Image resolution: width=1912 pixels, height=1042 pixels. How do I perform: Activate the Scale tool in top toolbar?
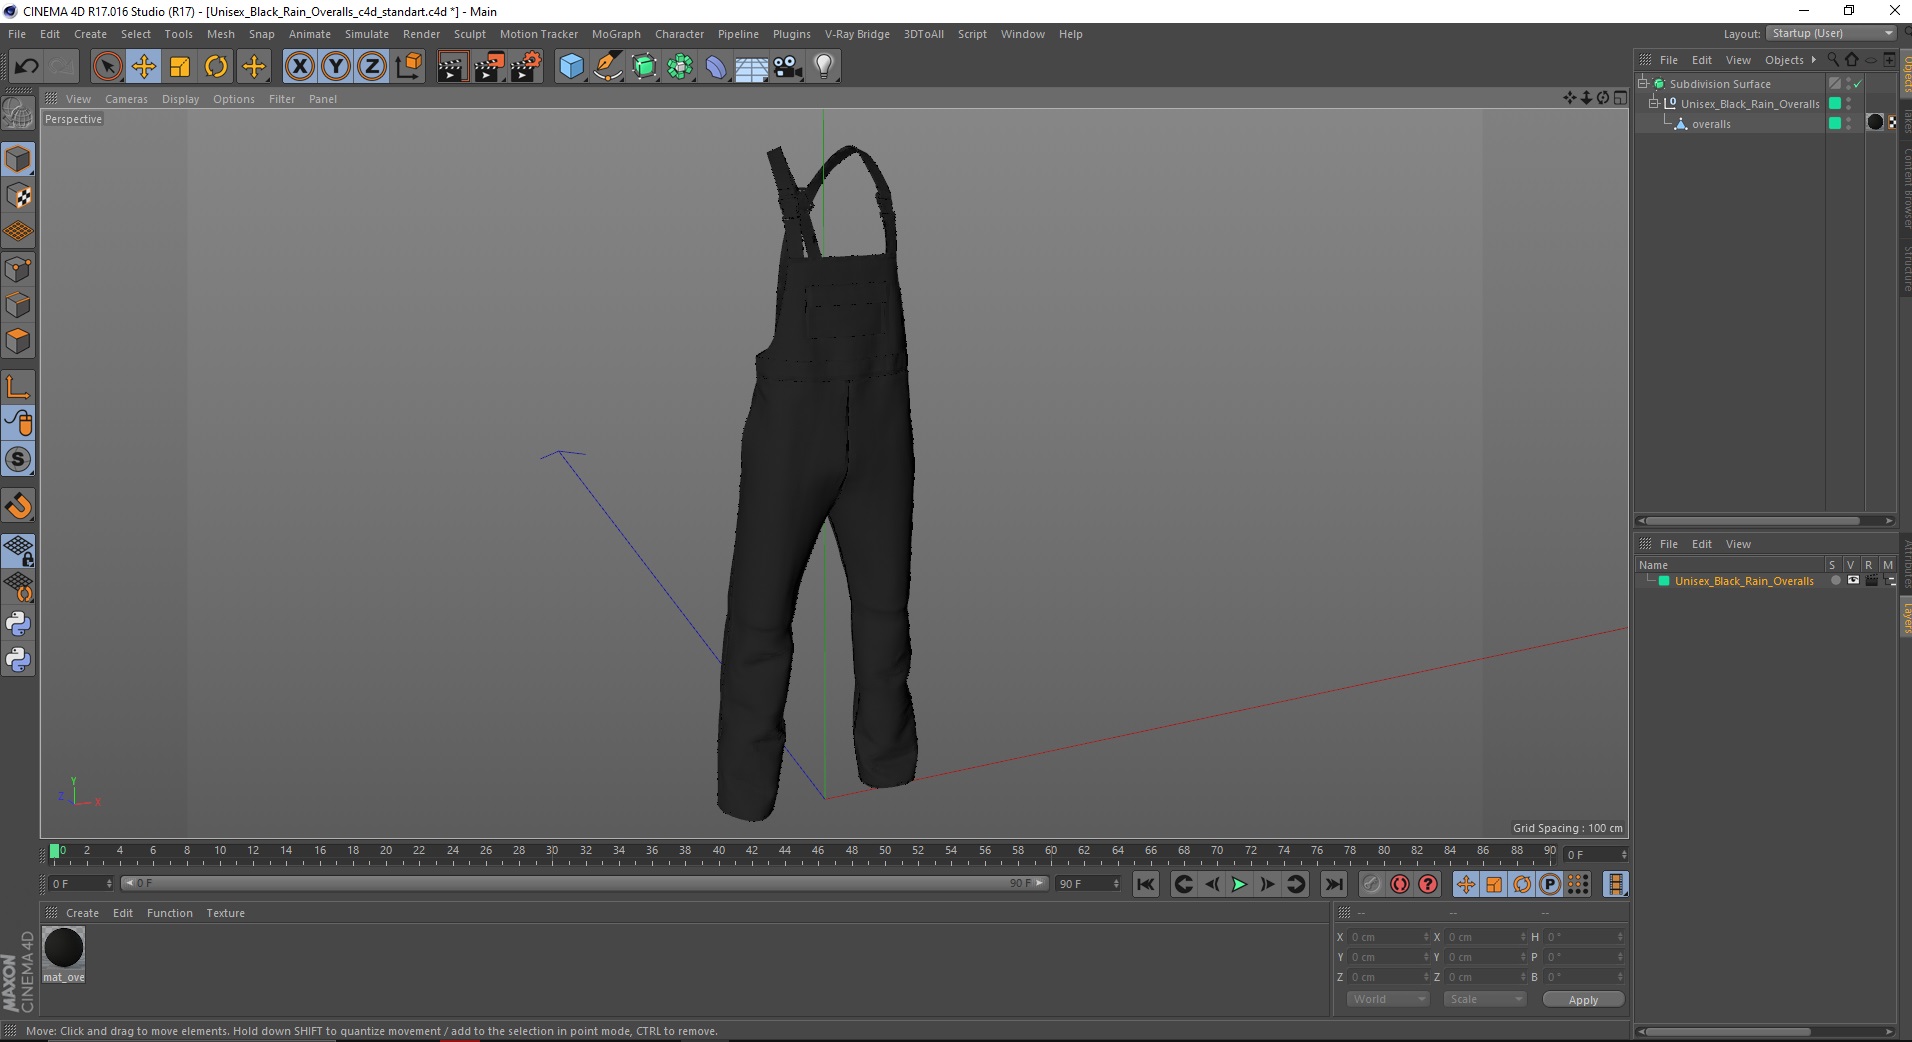[180, 67]
